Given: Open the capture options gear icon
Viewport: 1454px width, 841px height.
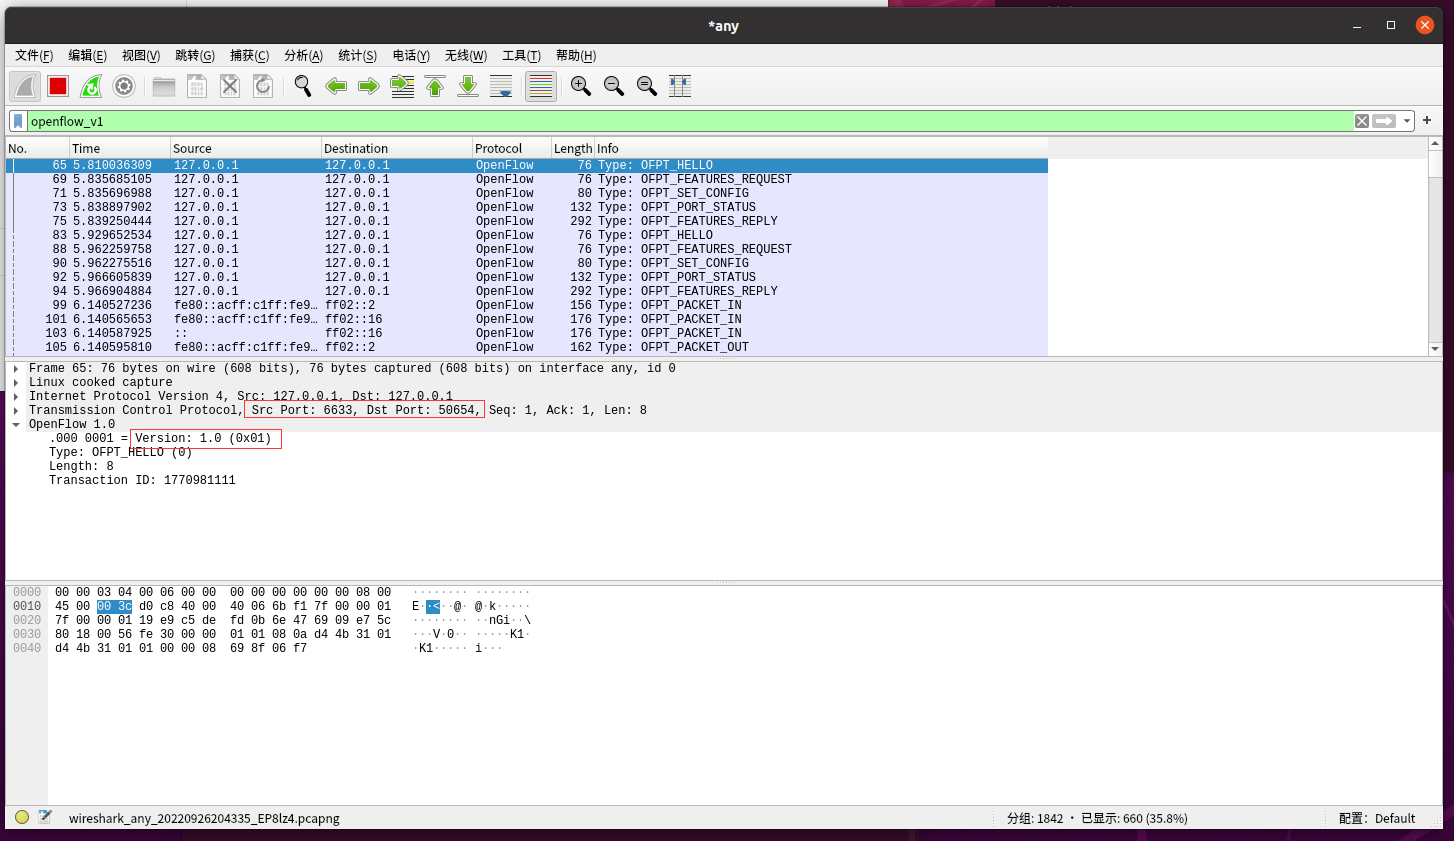Looking at the screenshot, I should (x=124, y=86).
